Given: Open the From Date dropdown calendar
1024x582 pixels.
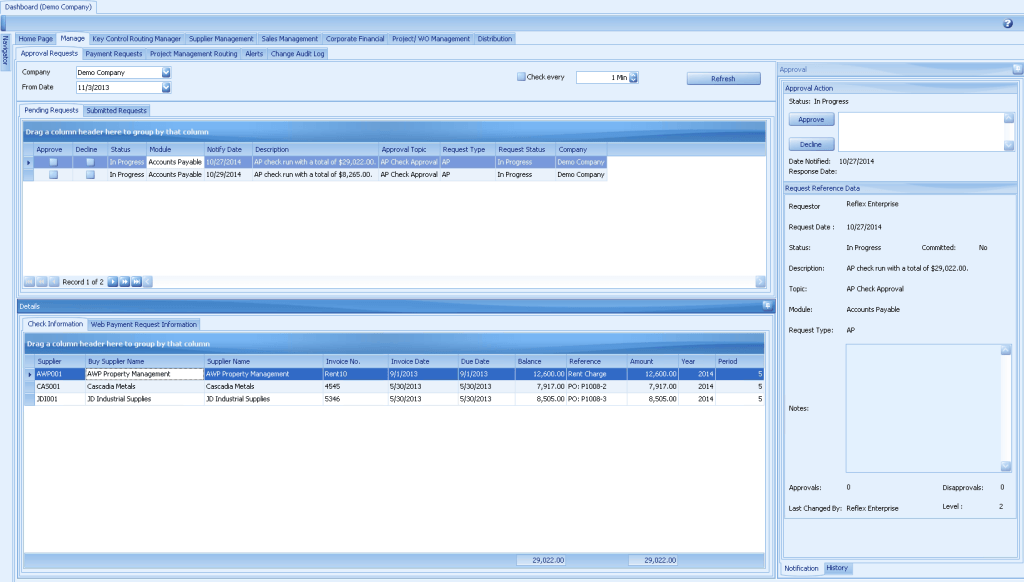Looking at the screenshot, I should pos(166,87).
